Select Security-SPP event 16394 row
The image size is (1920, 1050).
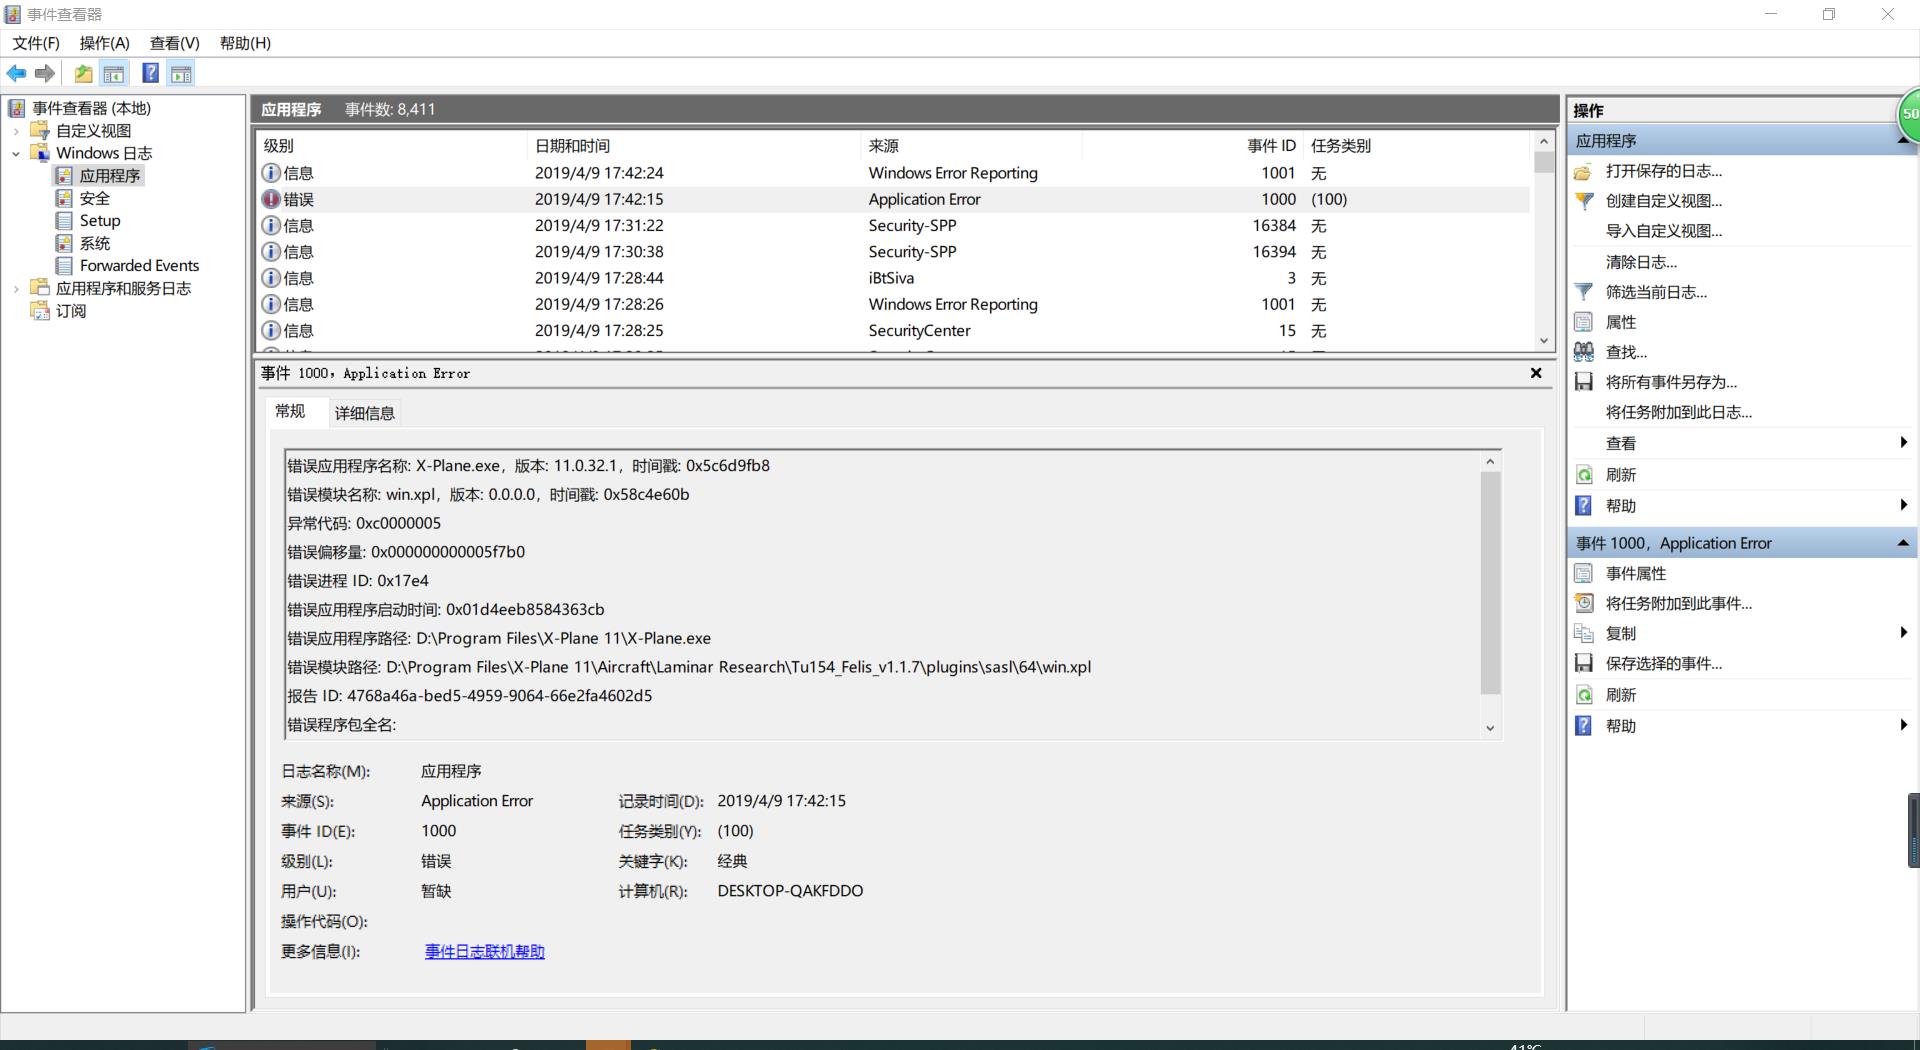point(893,252)
